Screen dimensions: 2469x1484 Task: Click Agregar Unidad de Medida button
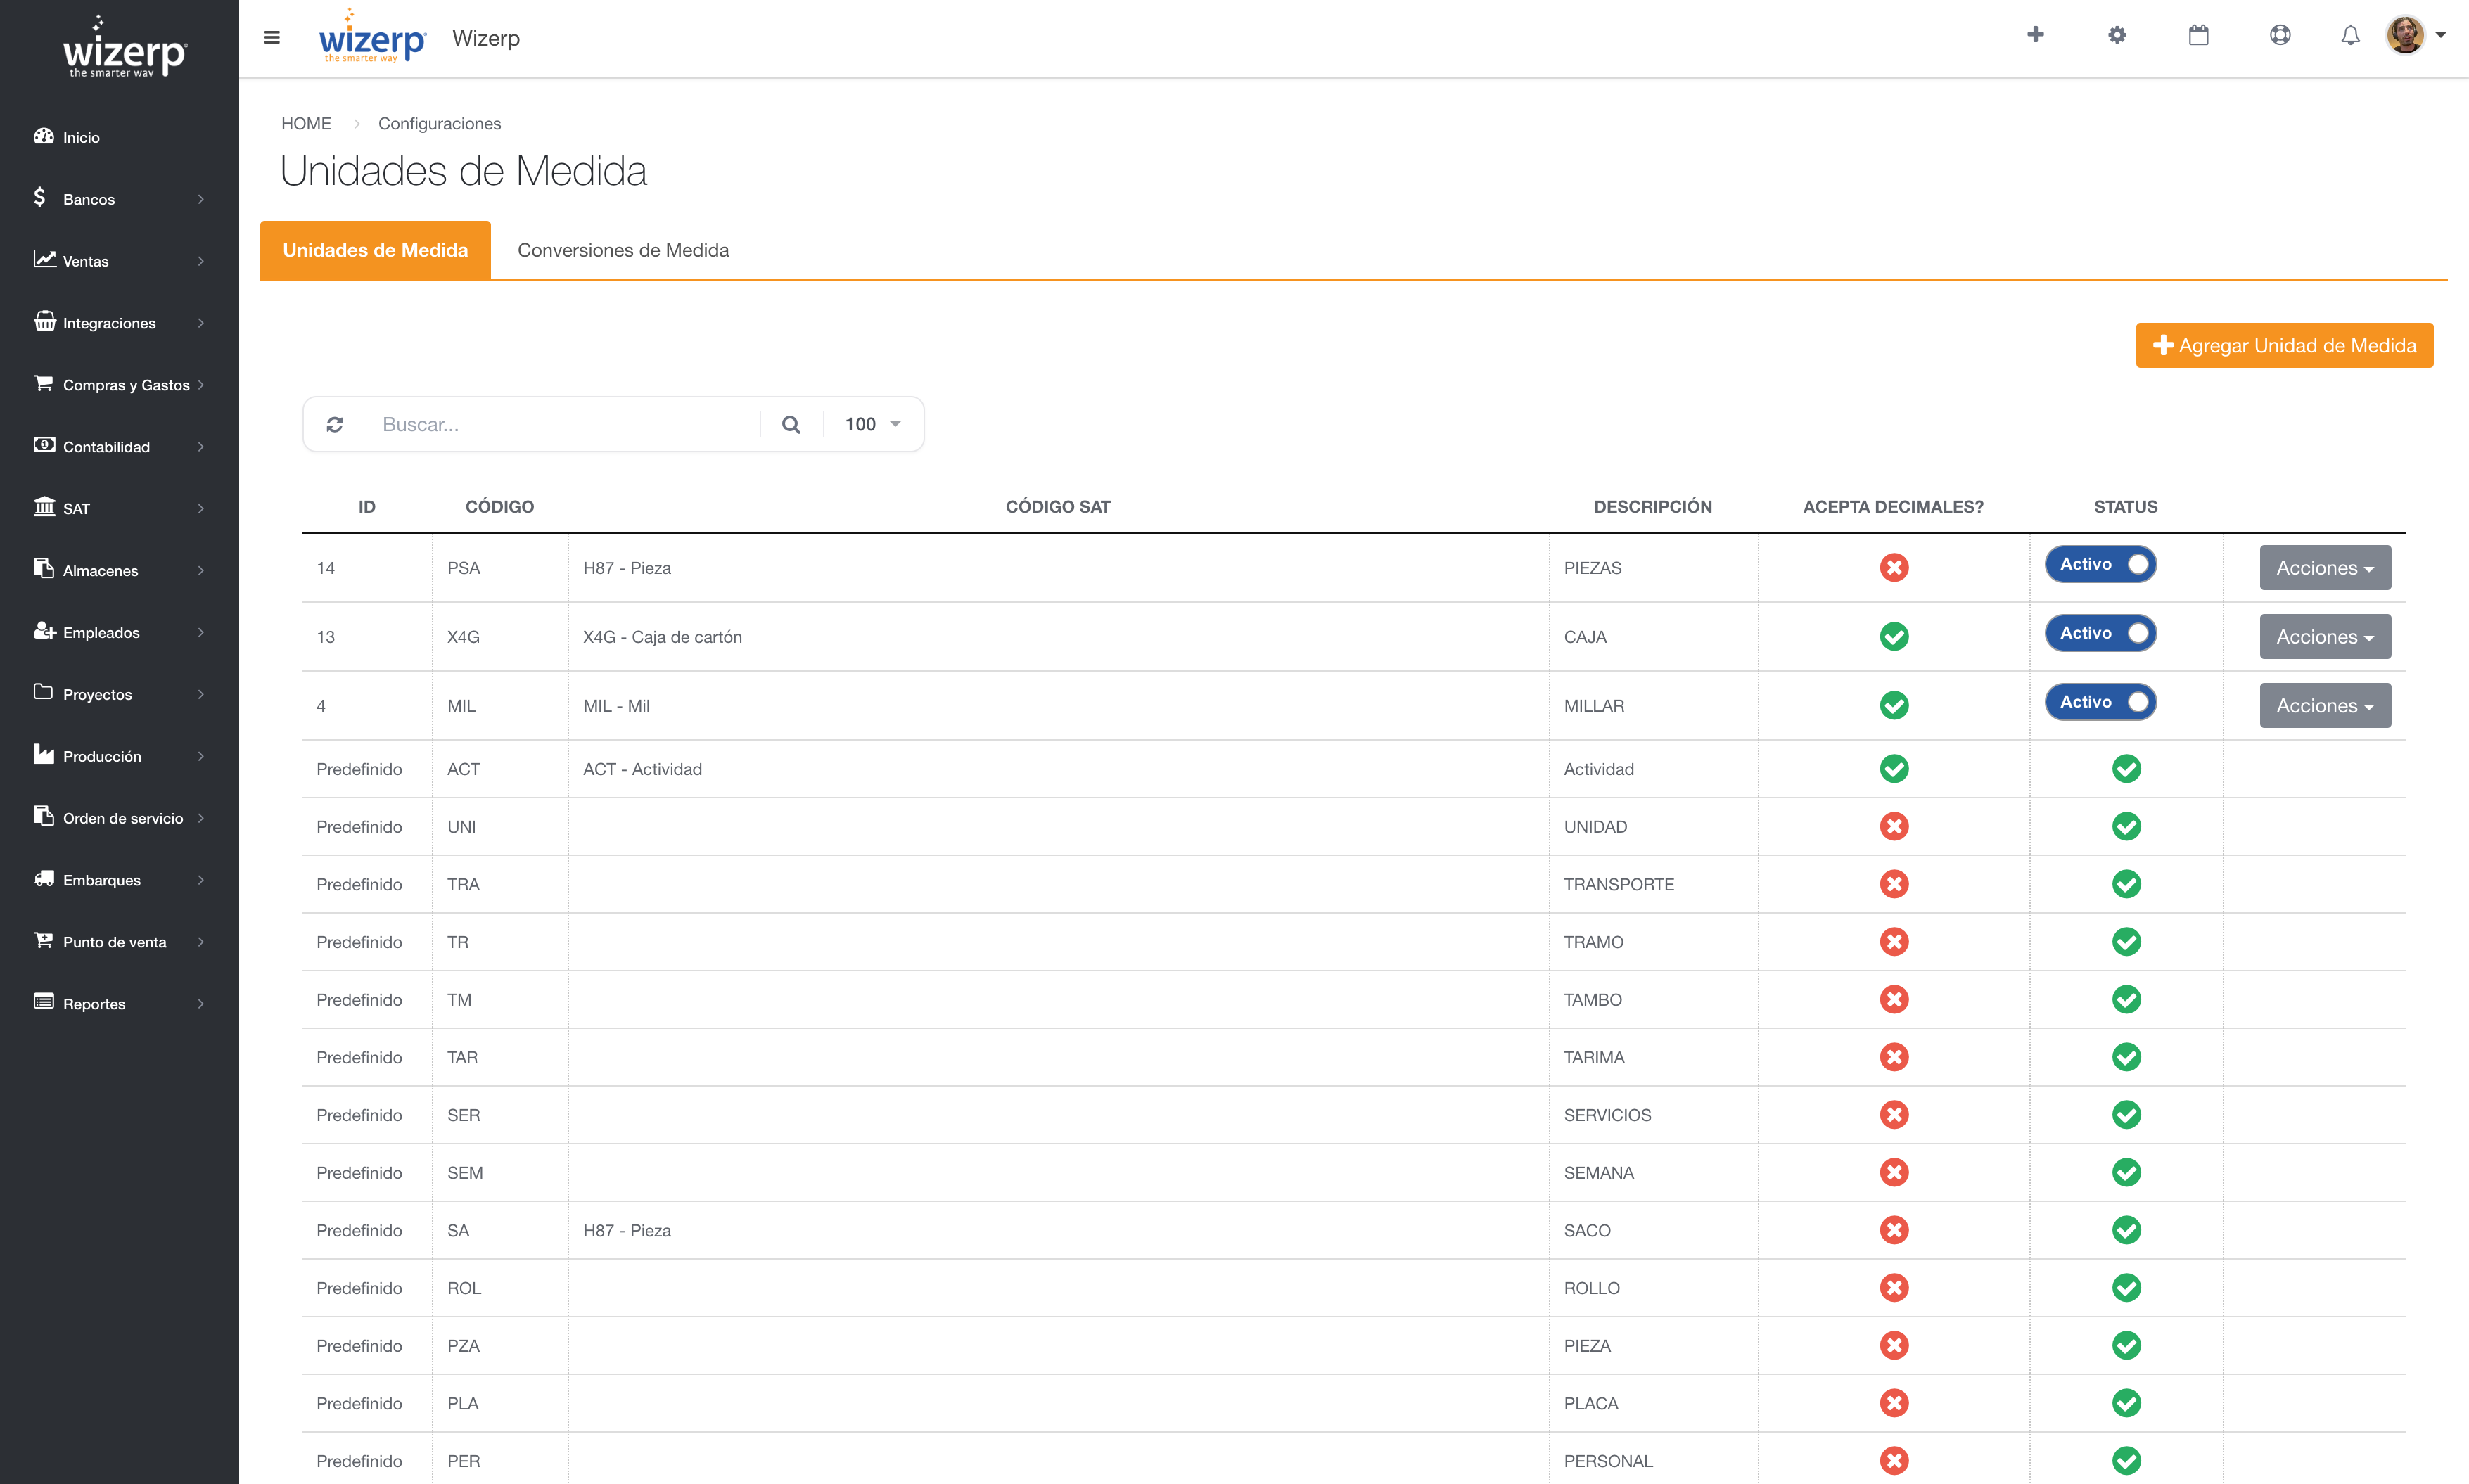click(2284, 345)
